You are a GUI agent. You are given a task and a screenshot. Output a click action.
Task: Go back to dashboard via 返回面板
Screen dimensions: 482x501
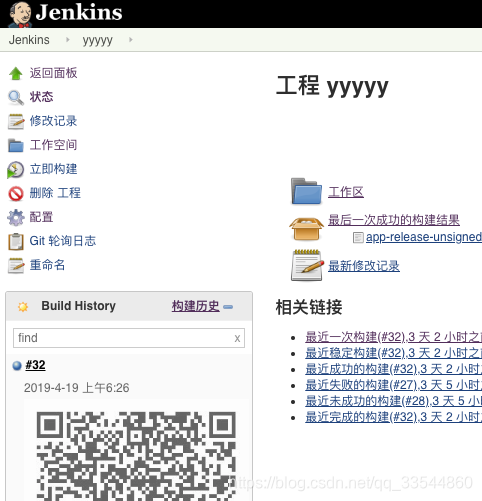(53, 73)
